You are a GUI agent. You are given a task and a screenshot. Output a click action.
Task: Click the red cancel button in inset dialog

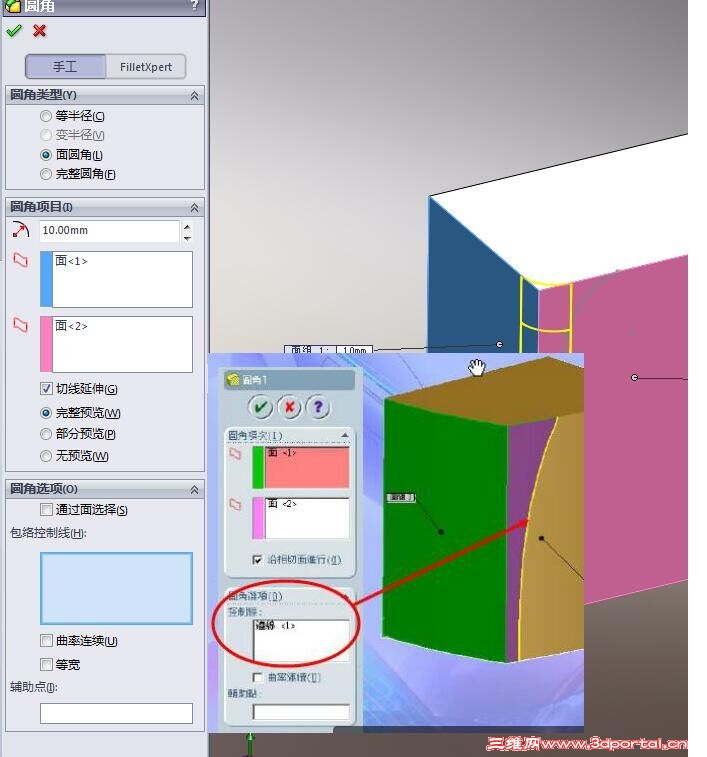(289, 407)
